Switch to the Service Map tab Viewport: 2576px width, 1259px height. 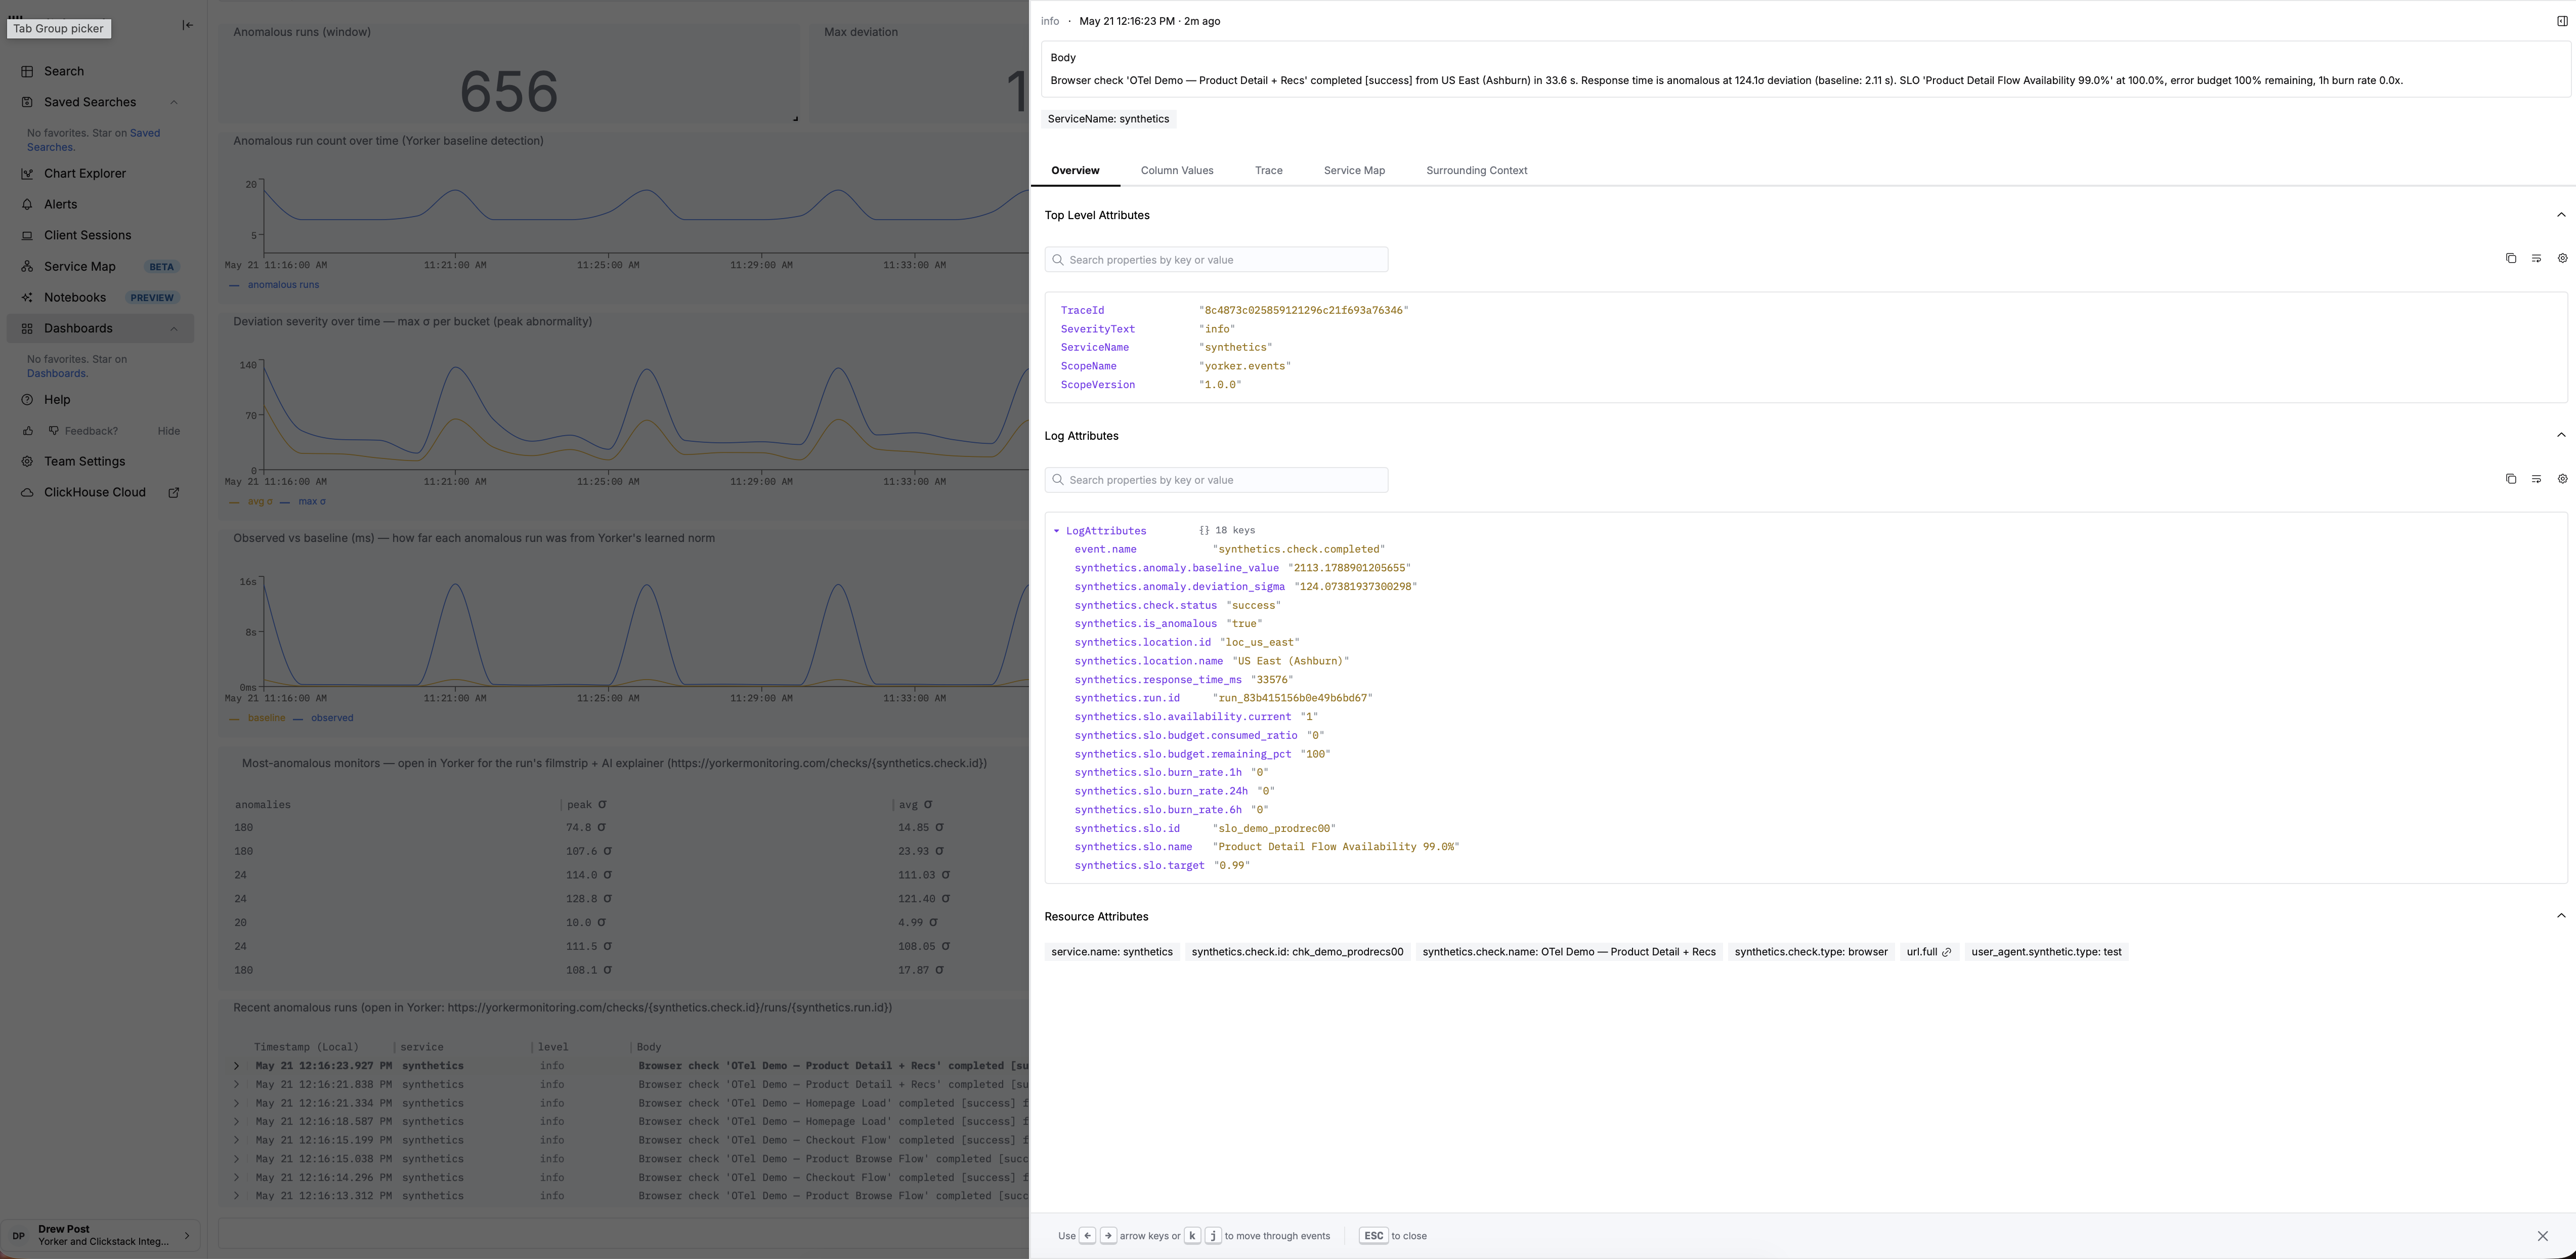(1354, 171)
